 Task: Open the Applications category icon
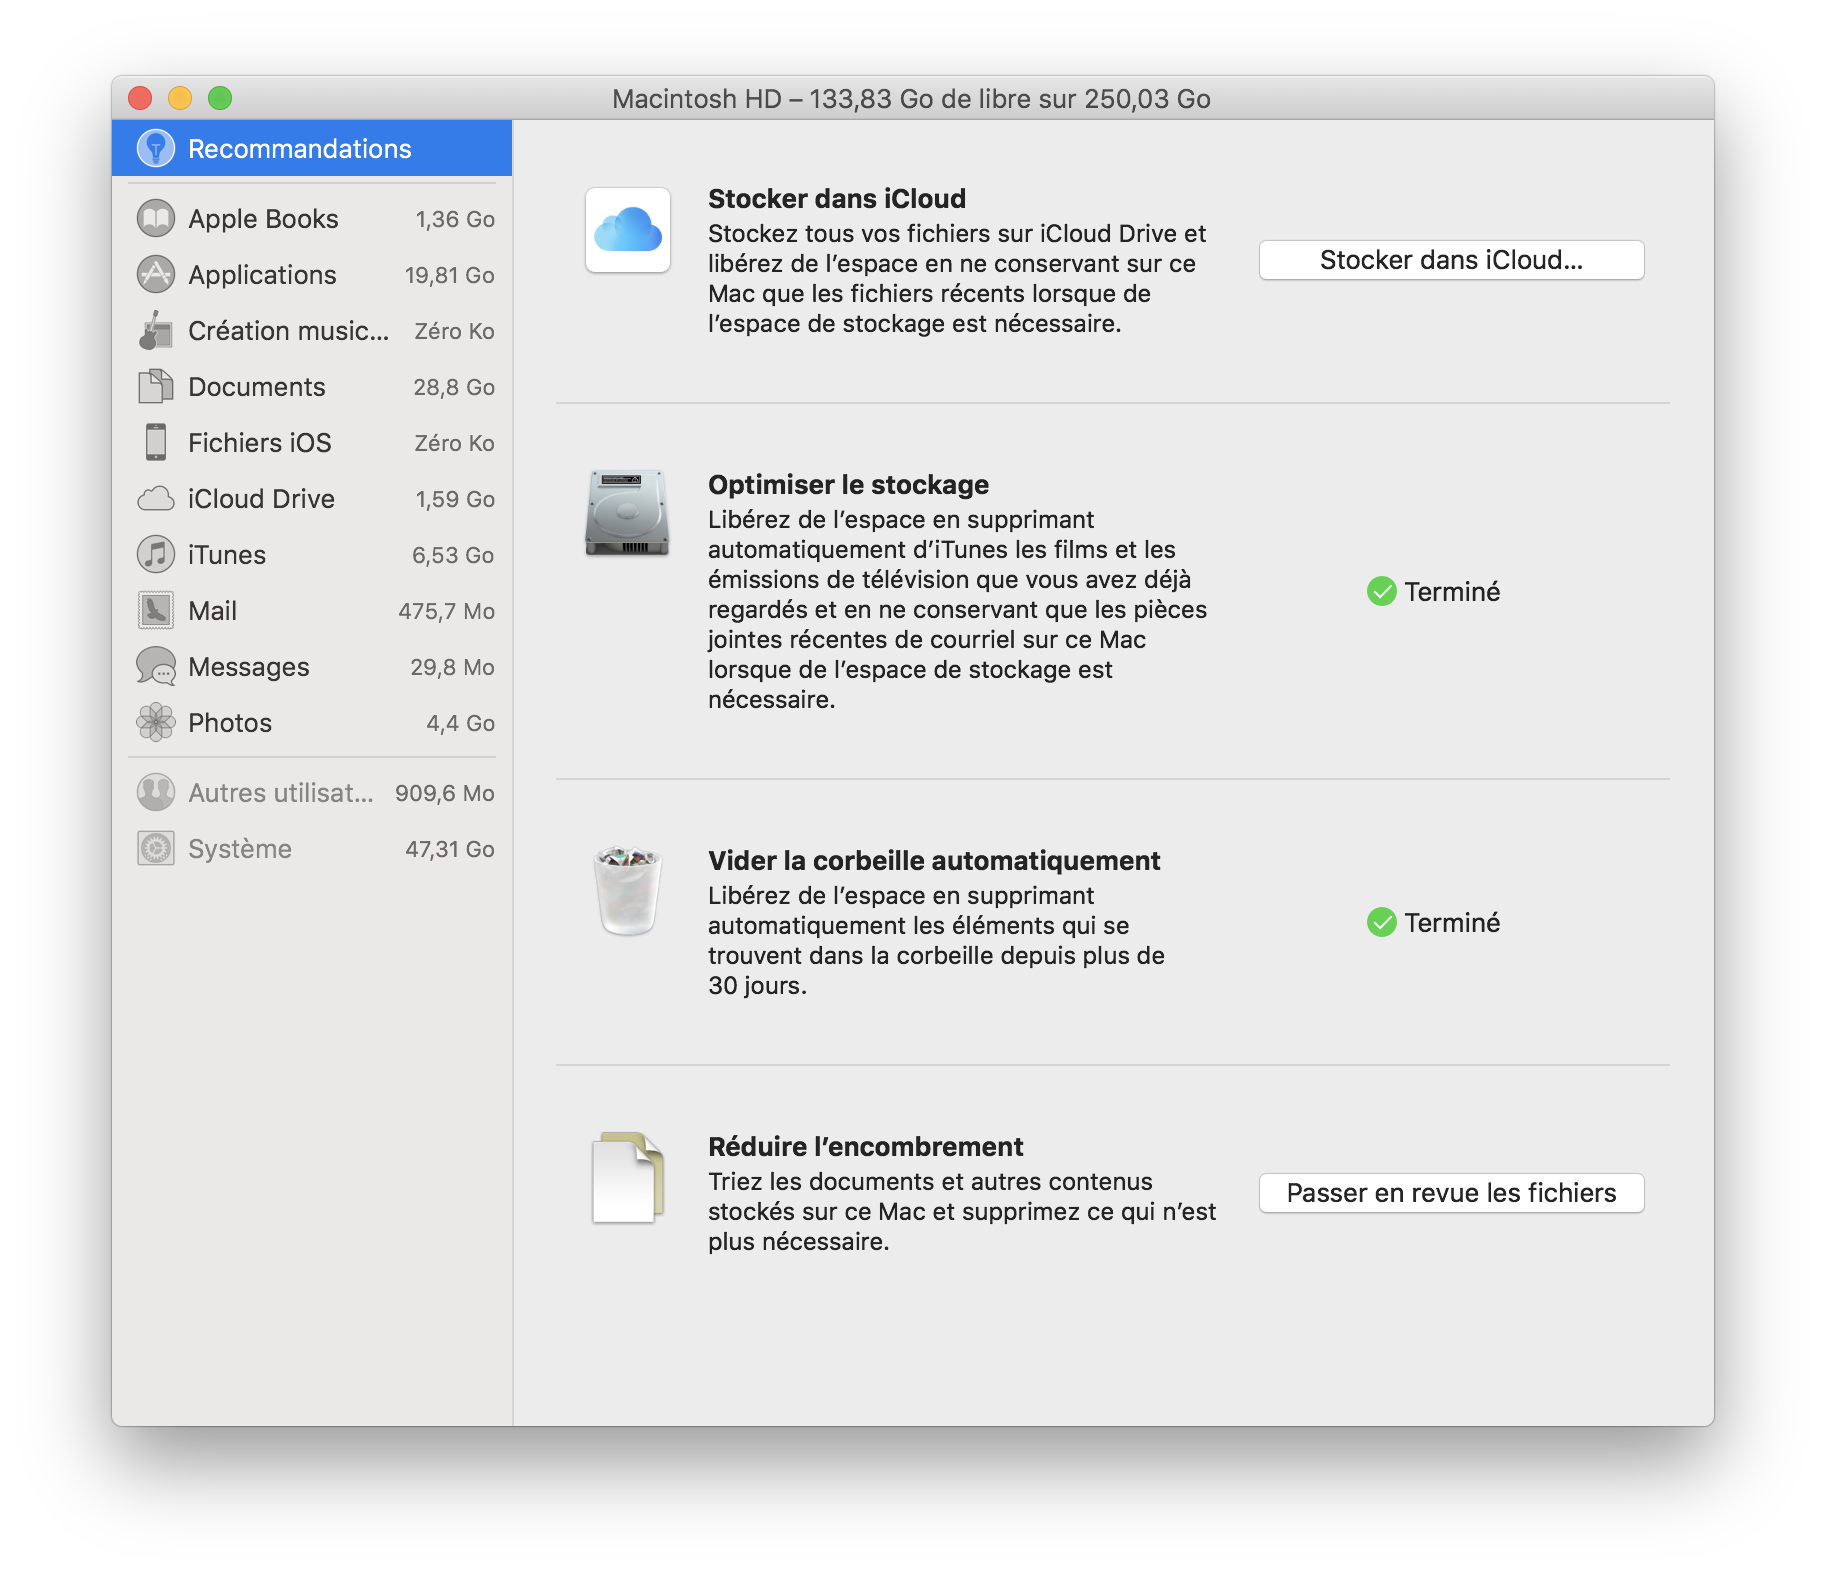point(156,275)
